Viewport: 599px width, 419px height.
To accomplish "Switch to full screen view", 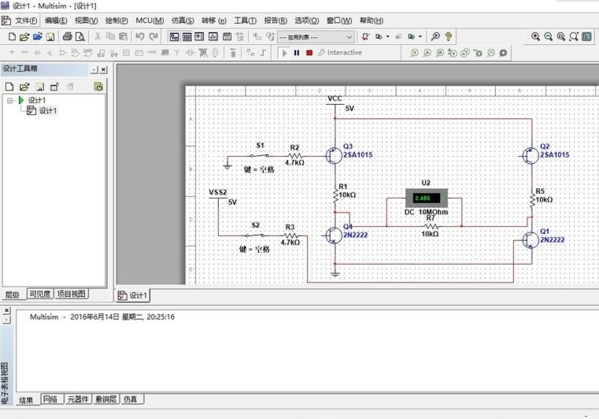I will [587, 37].
